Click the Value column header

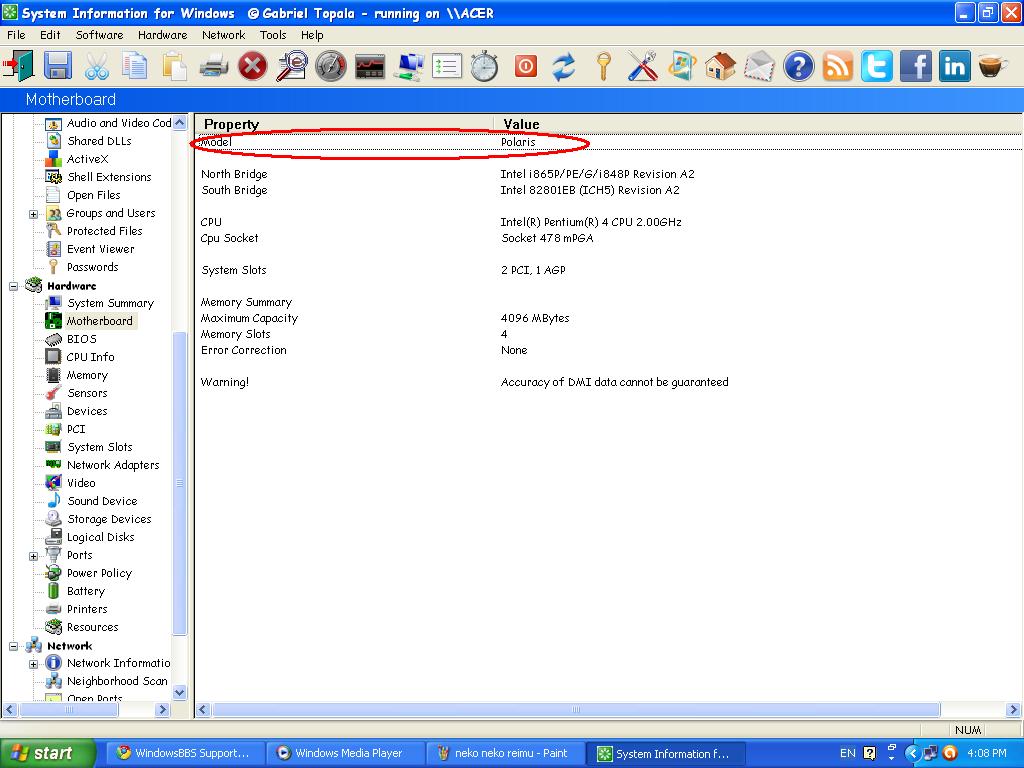coord(758,124)
